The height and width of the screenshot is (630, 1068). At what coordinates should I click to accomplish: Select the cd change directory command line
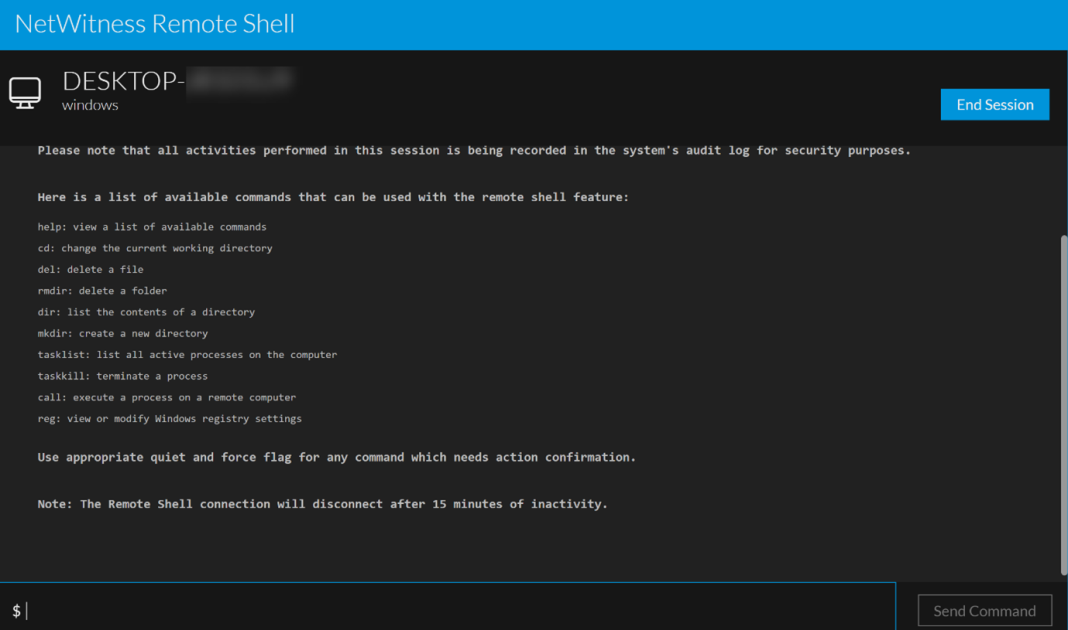[155, 247]
